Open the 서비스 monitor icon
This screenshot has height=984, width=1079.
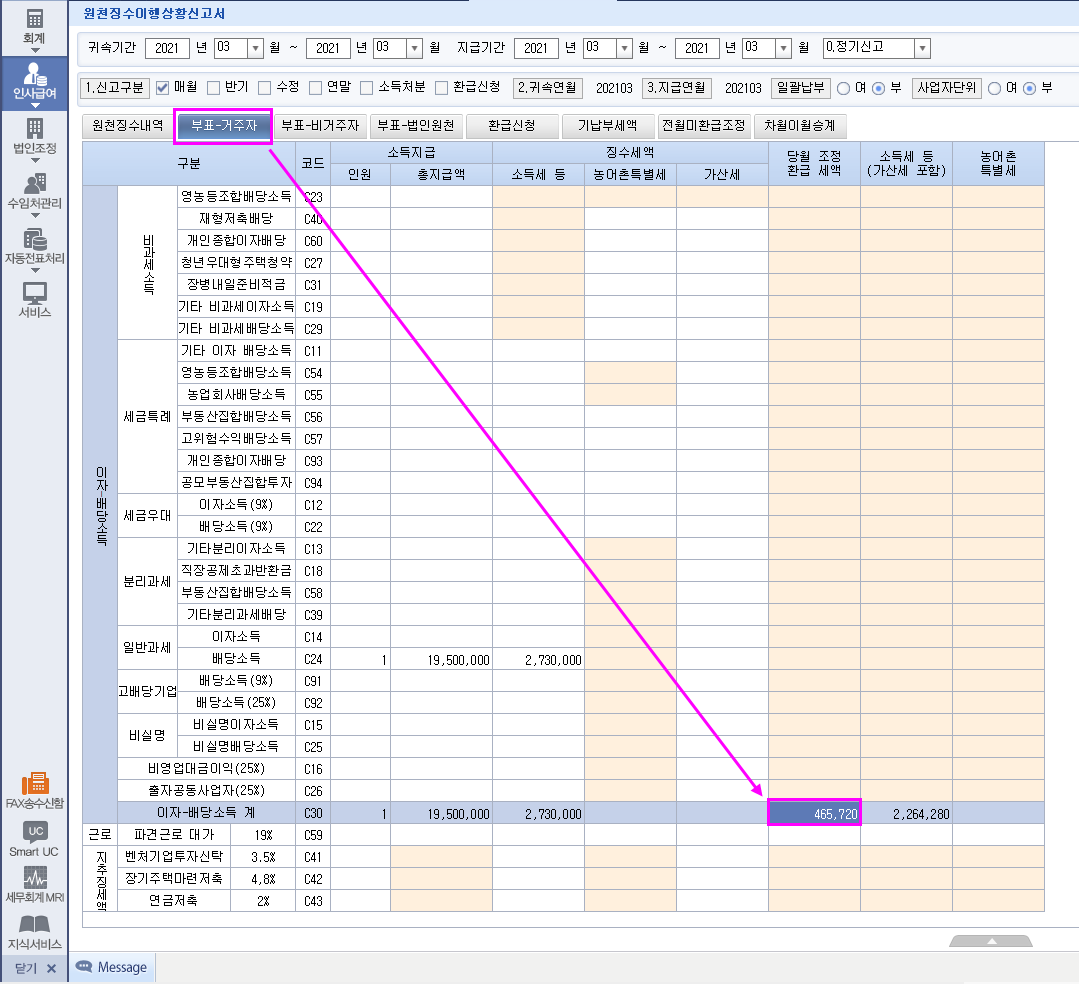[x=34, y=299]
